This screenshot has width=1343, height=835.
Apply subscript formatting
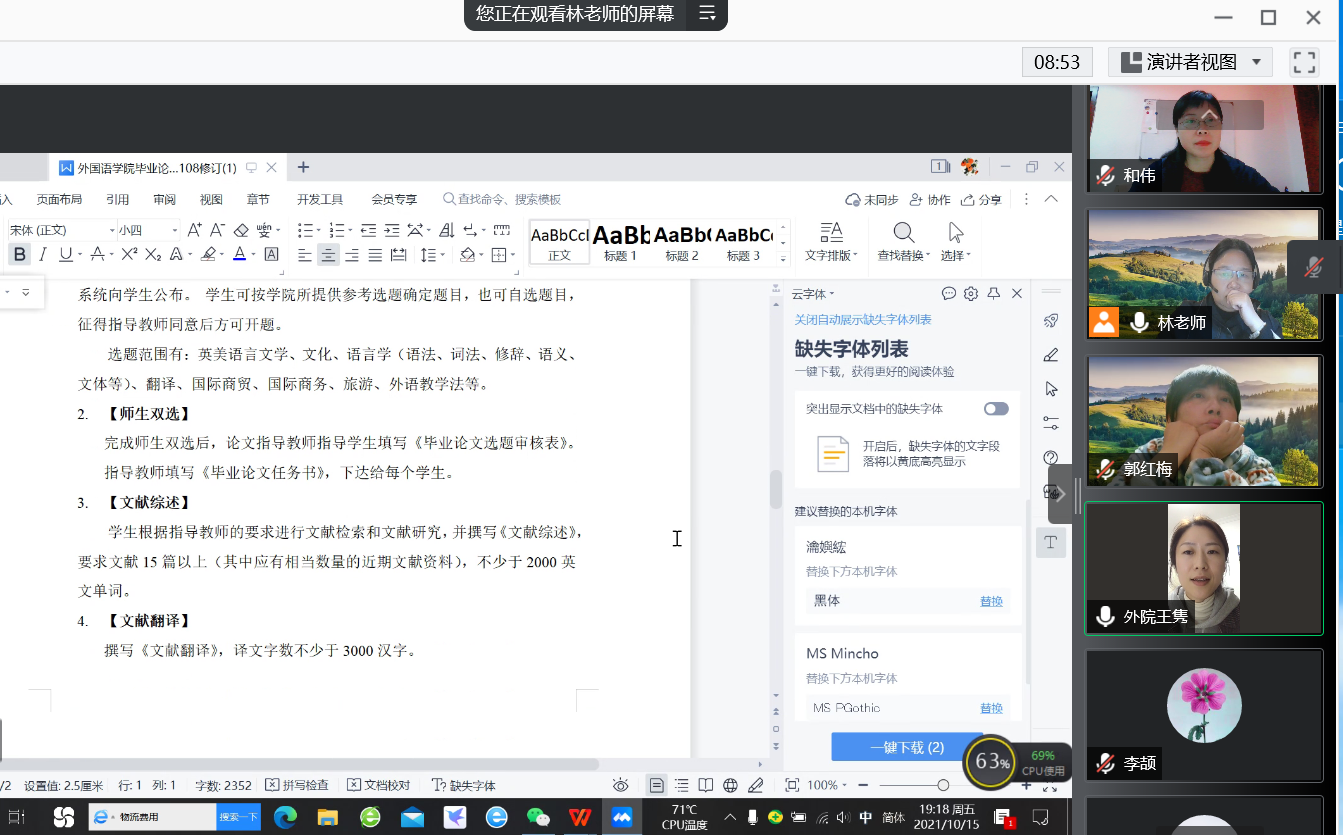click(153, 255)
